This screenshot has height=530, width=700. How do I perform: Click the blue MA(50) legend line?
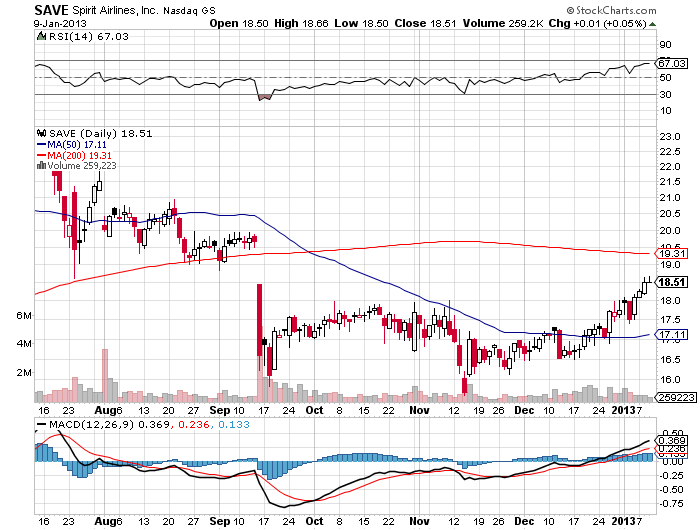pos(41,144)
